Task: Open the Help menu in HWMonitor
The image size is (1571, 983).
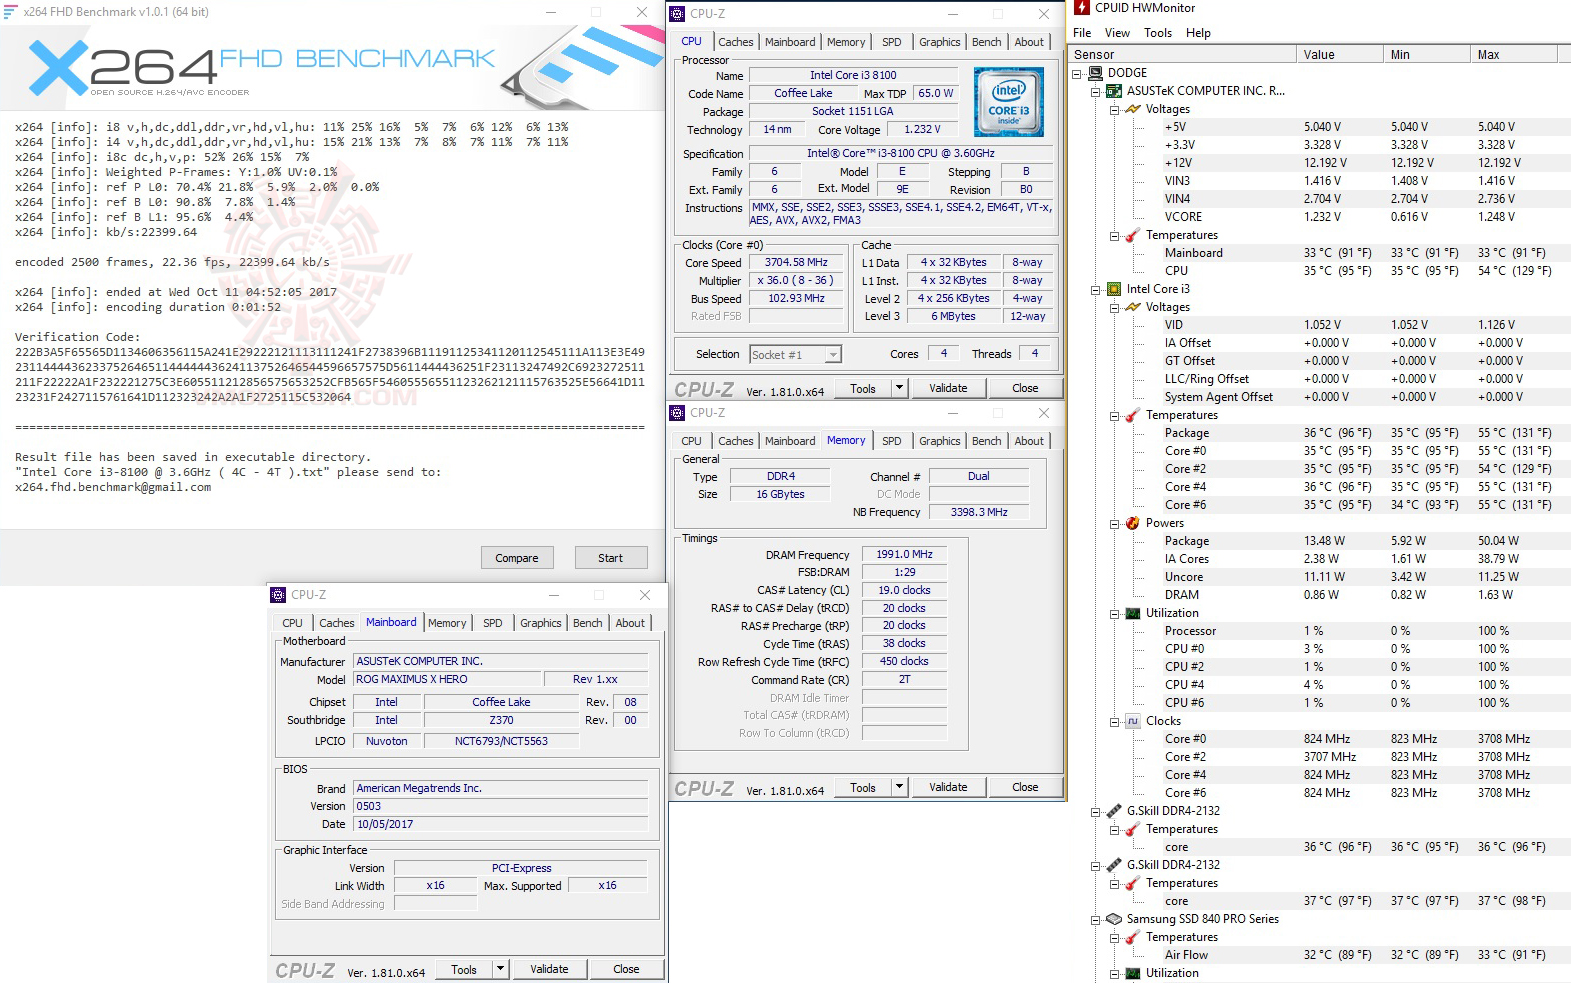Action: [x=1198, y=33]
